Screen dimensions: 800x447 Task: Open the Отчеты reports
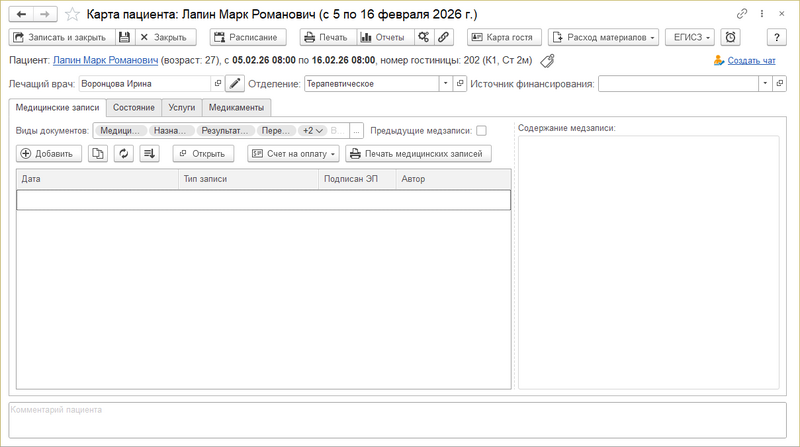point(385,37)
